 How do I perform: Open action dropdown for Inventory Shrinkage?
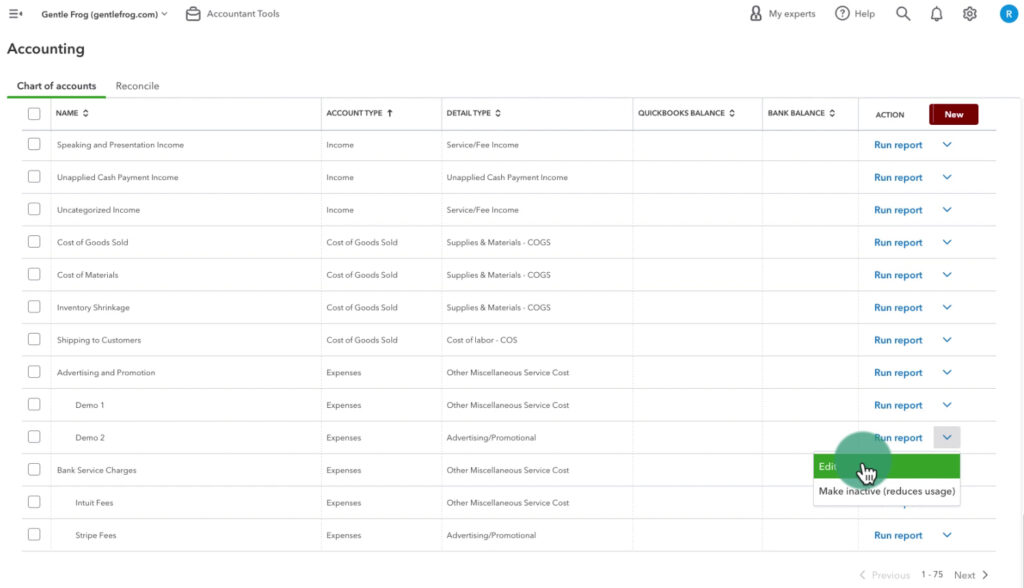click(x=947, y=307)
